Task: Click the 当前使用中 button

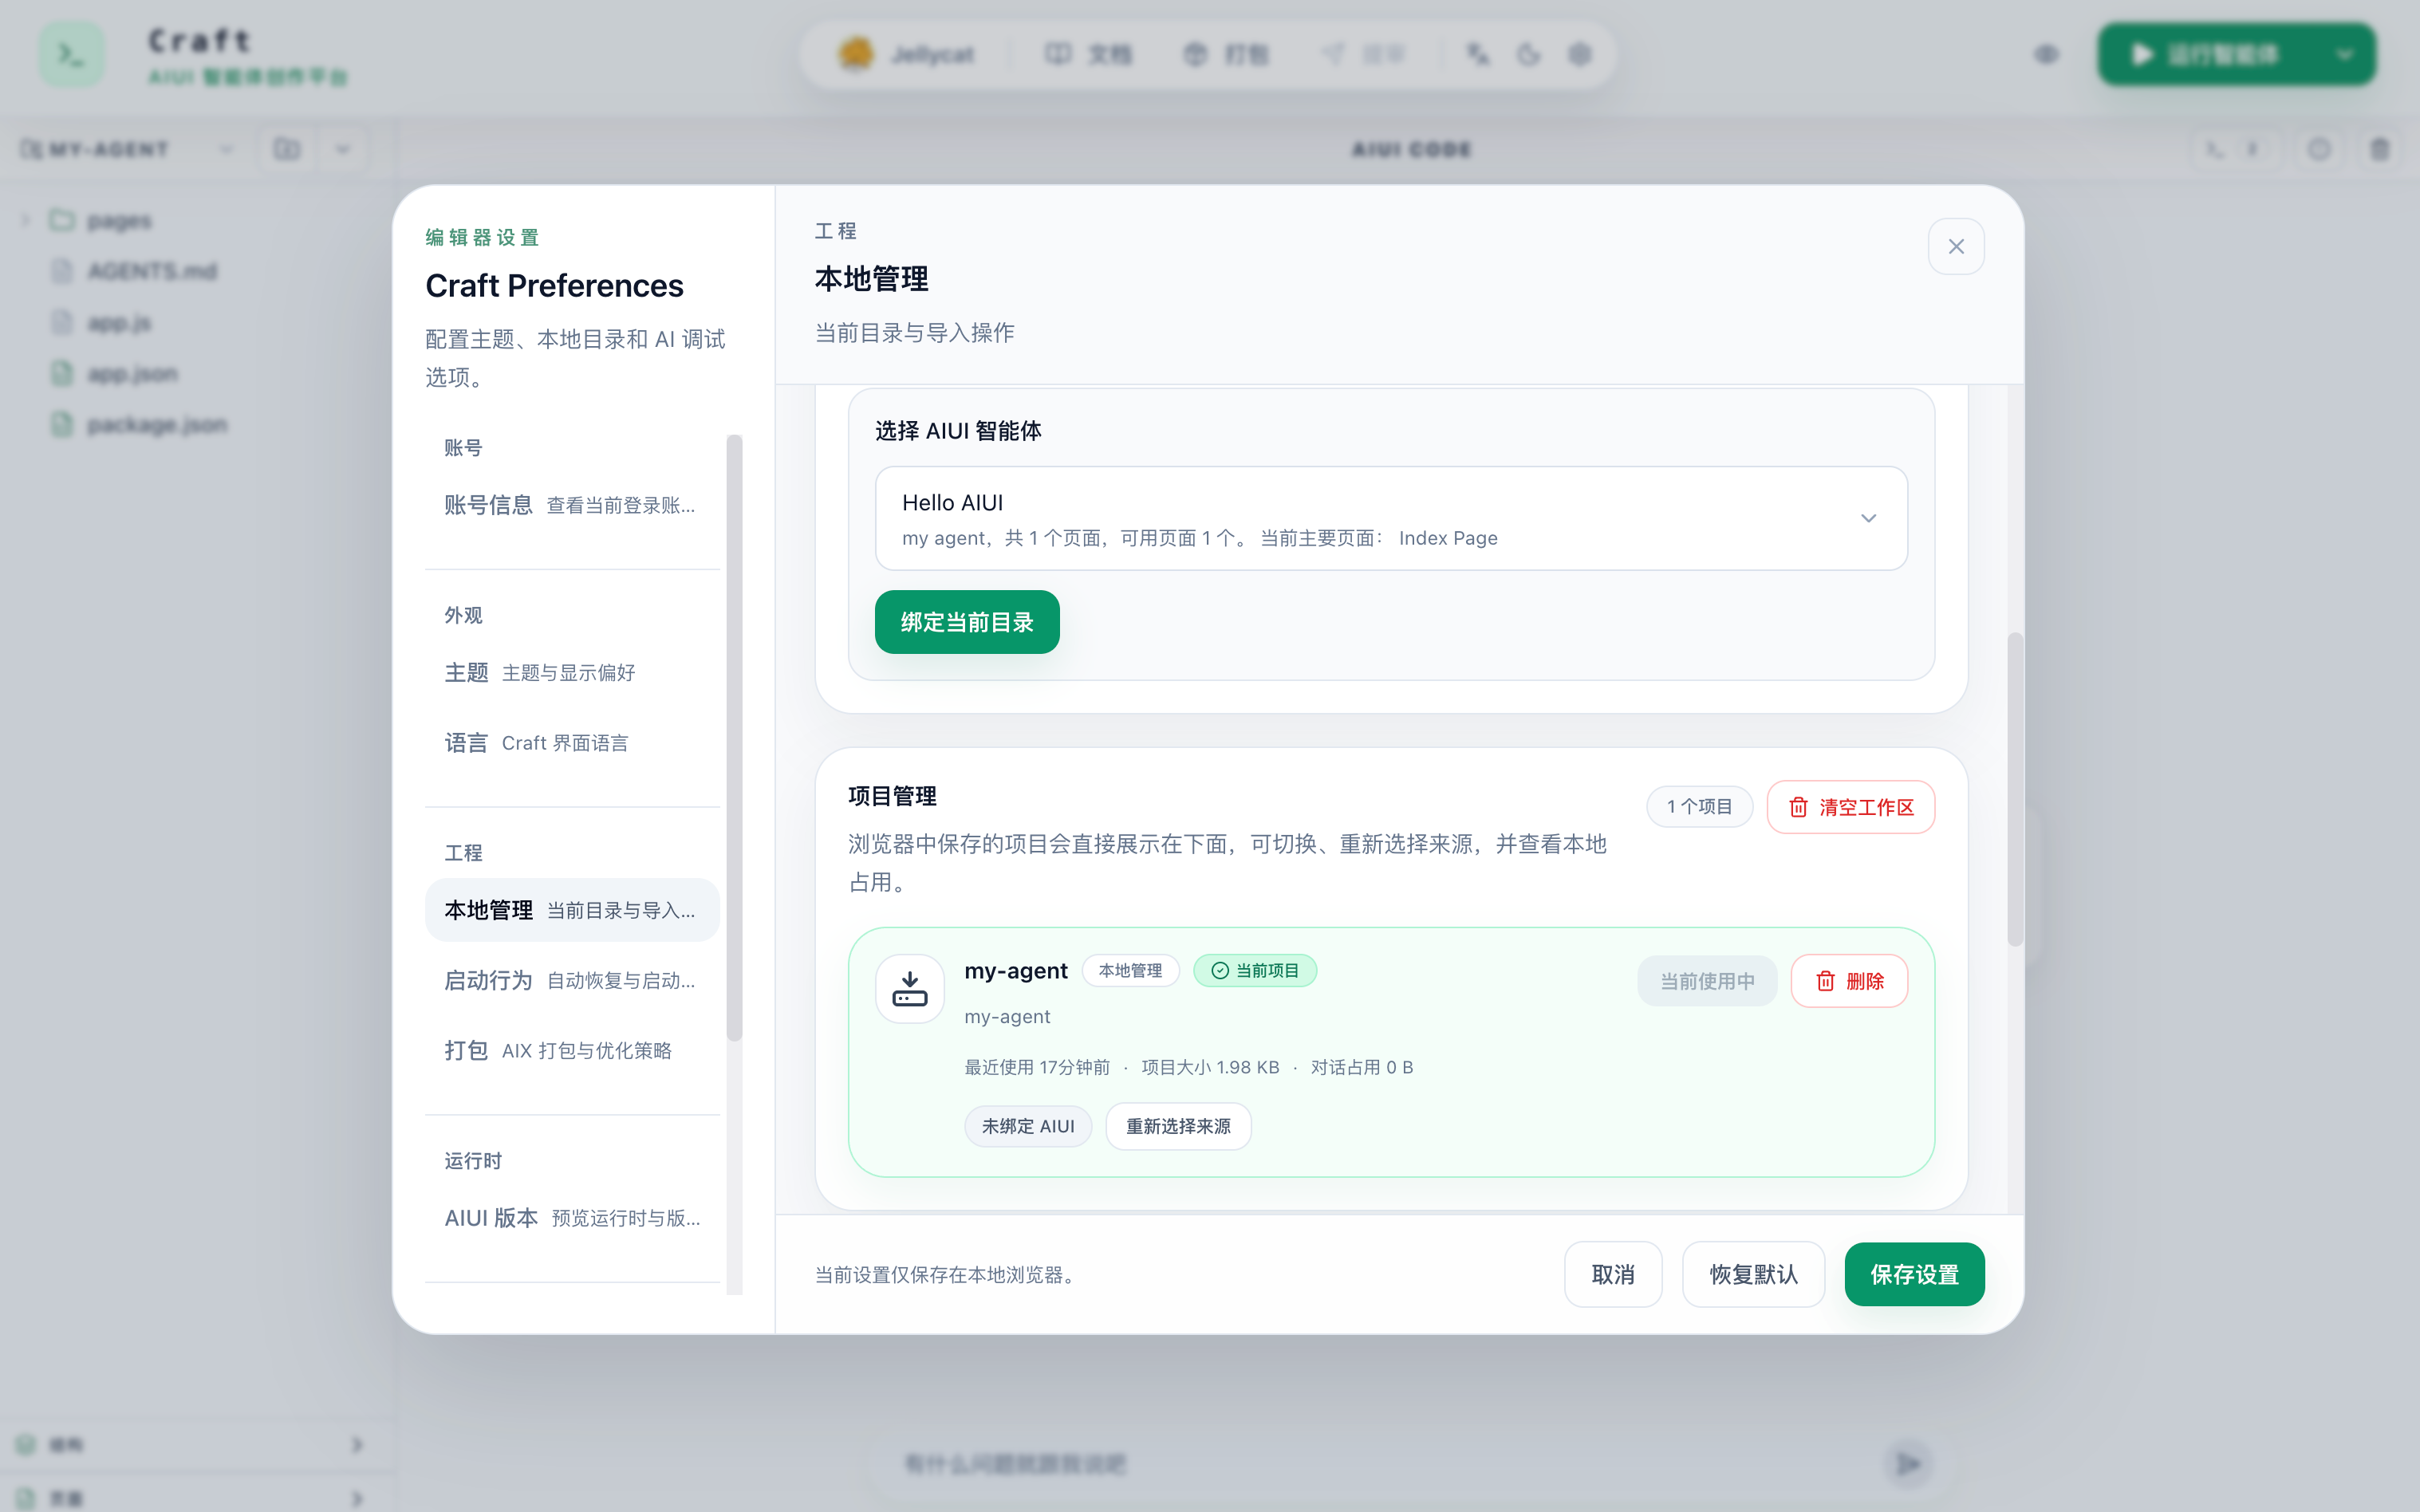Action: 1707,981
